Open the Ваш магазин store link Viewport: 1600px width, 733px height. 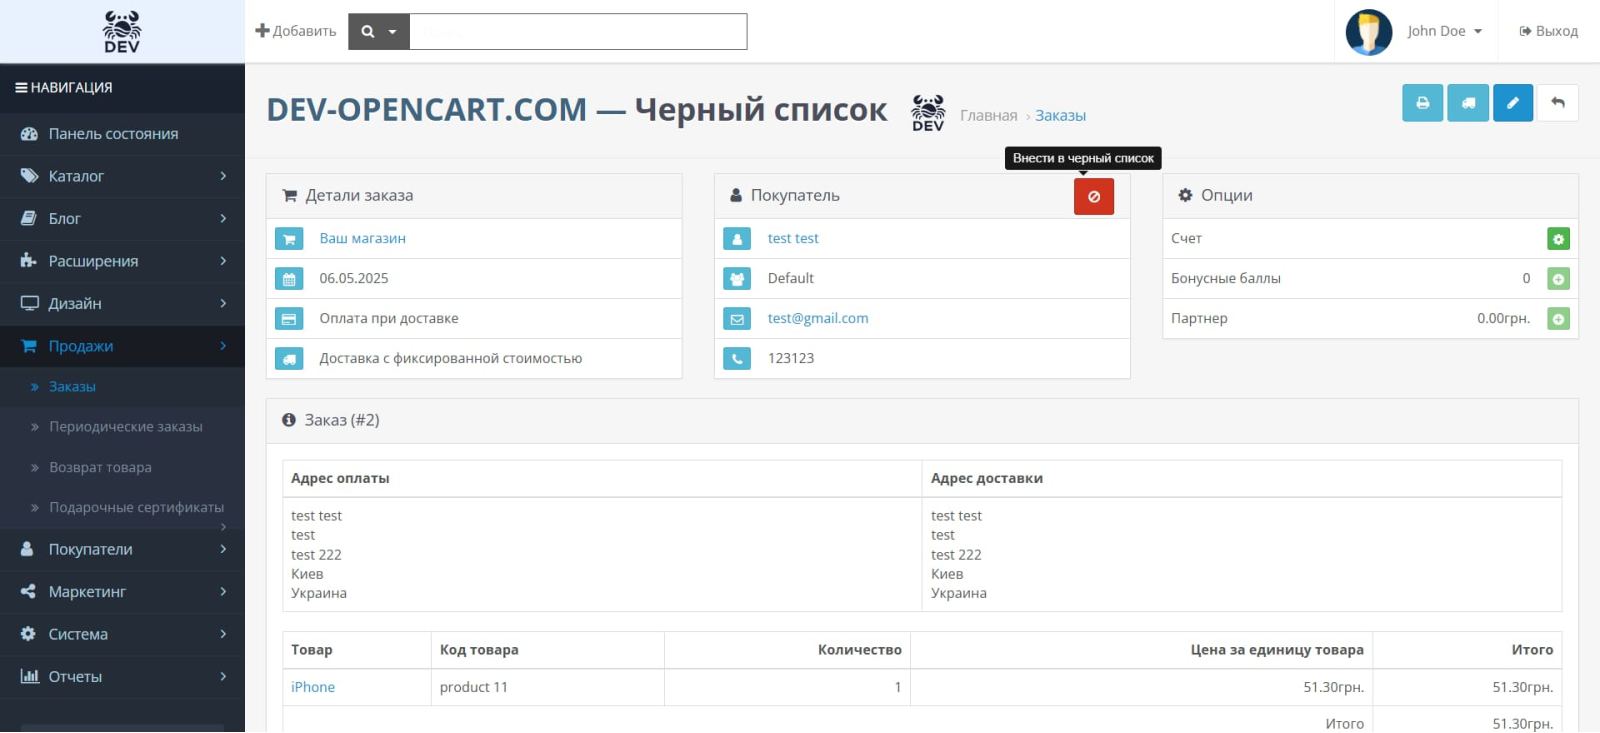362,239
